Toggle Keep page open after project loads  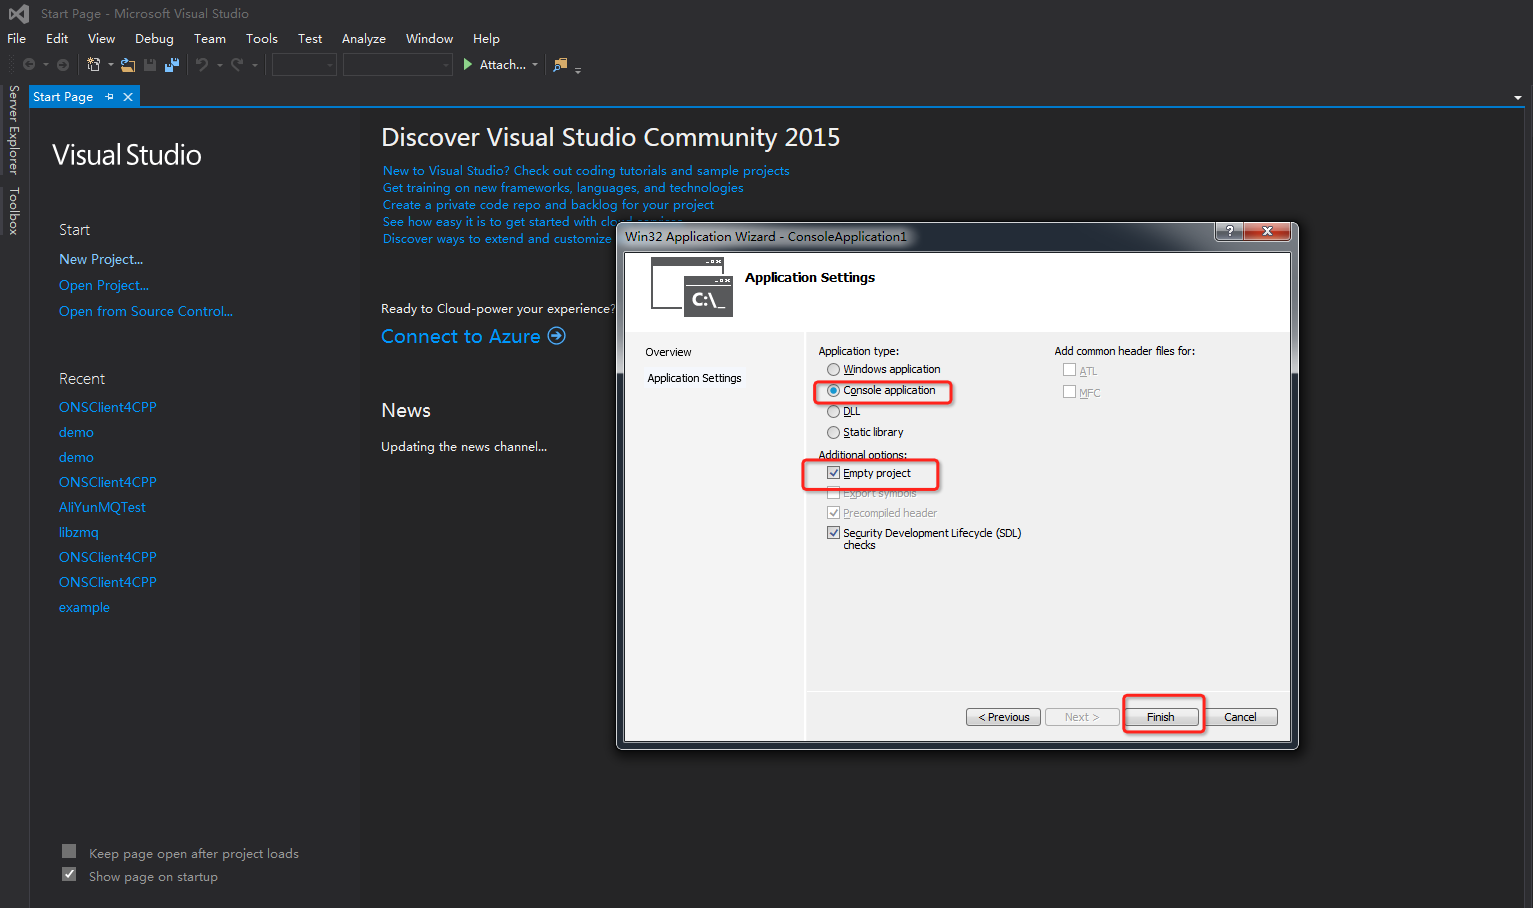point(69,851)
